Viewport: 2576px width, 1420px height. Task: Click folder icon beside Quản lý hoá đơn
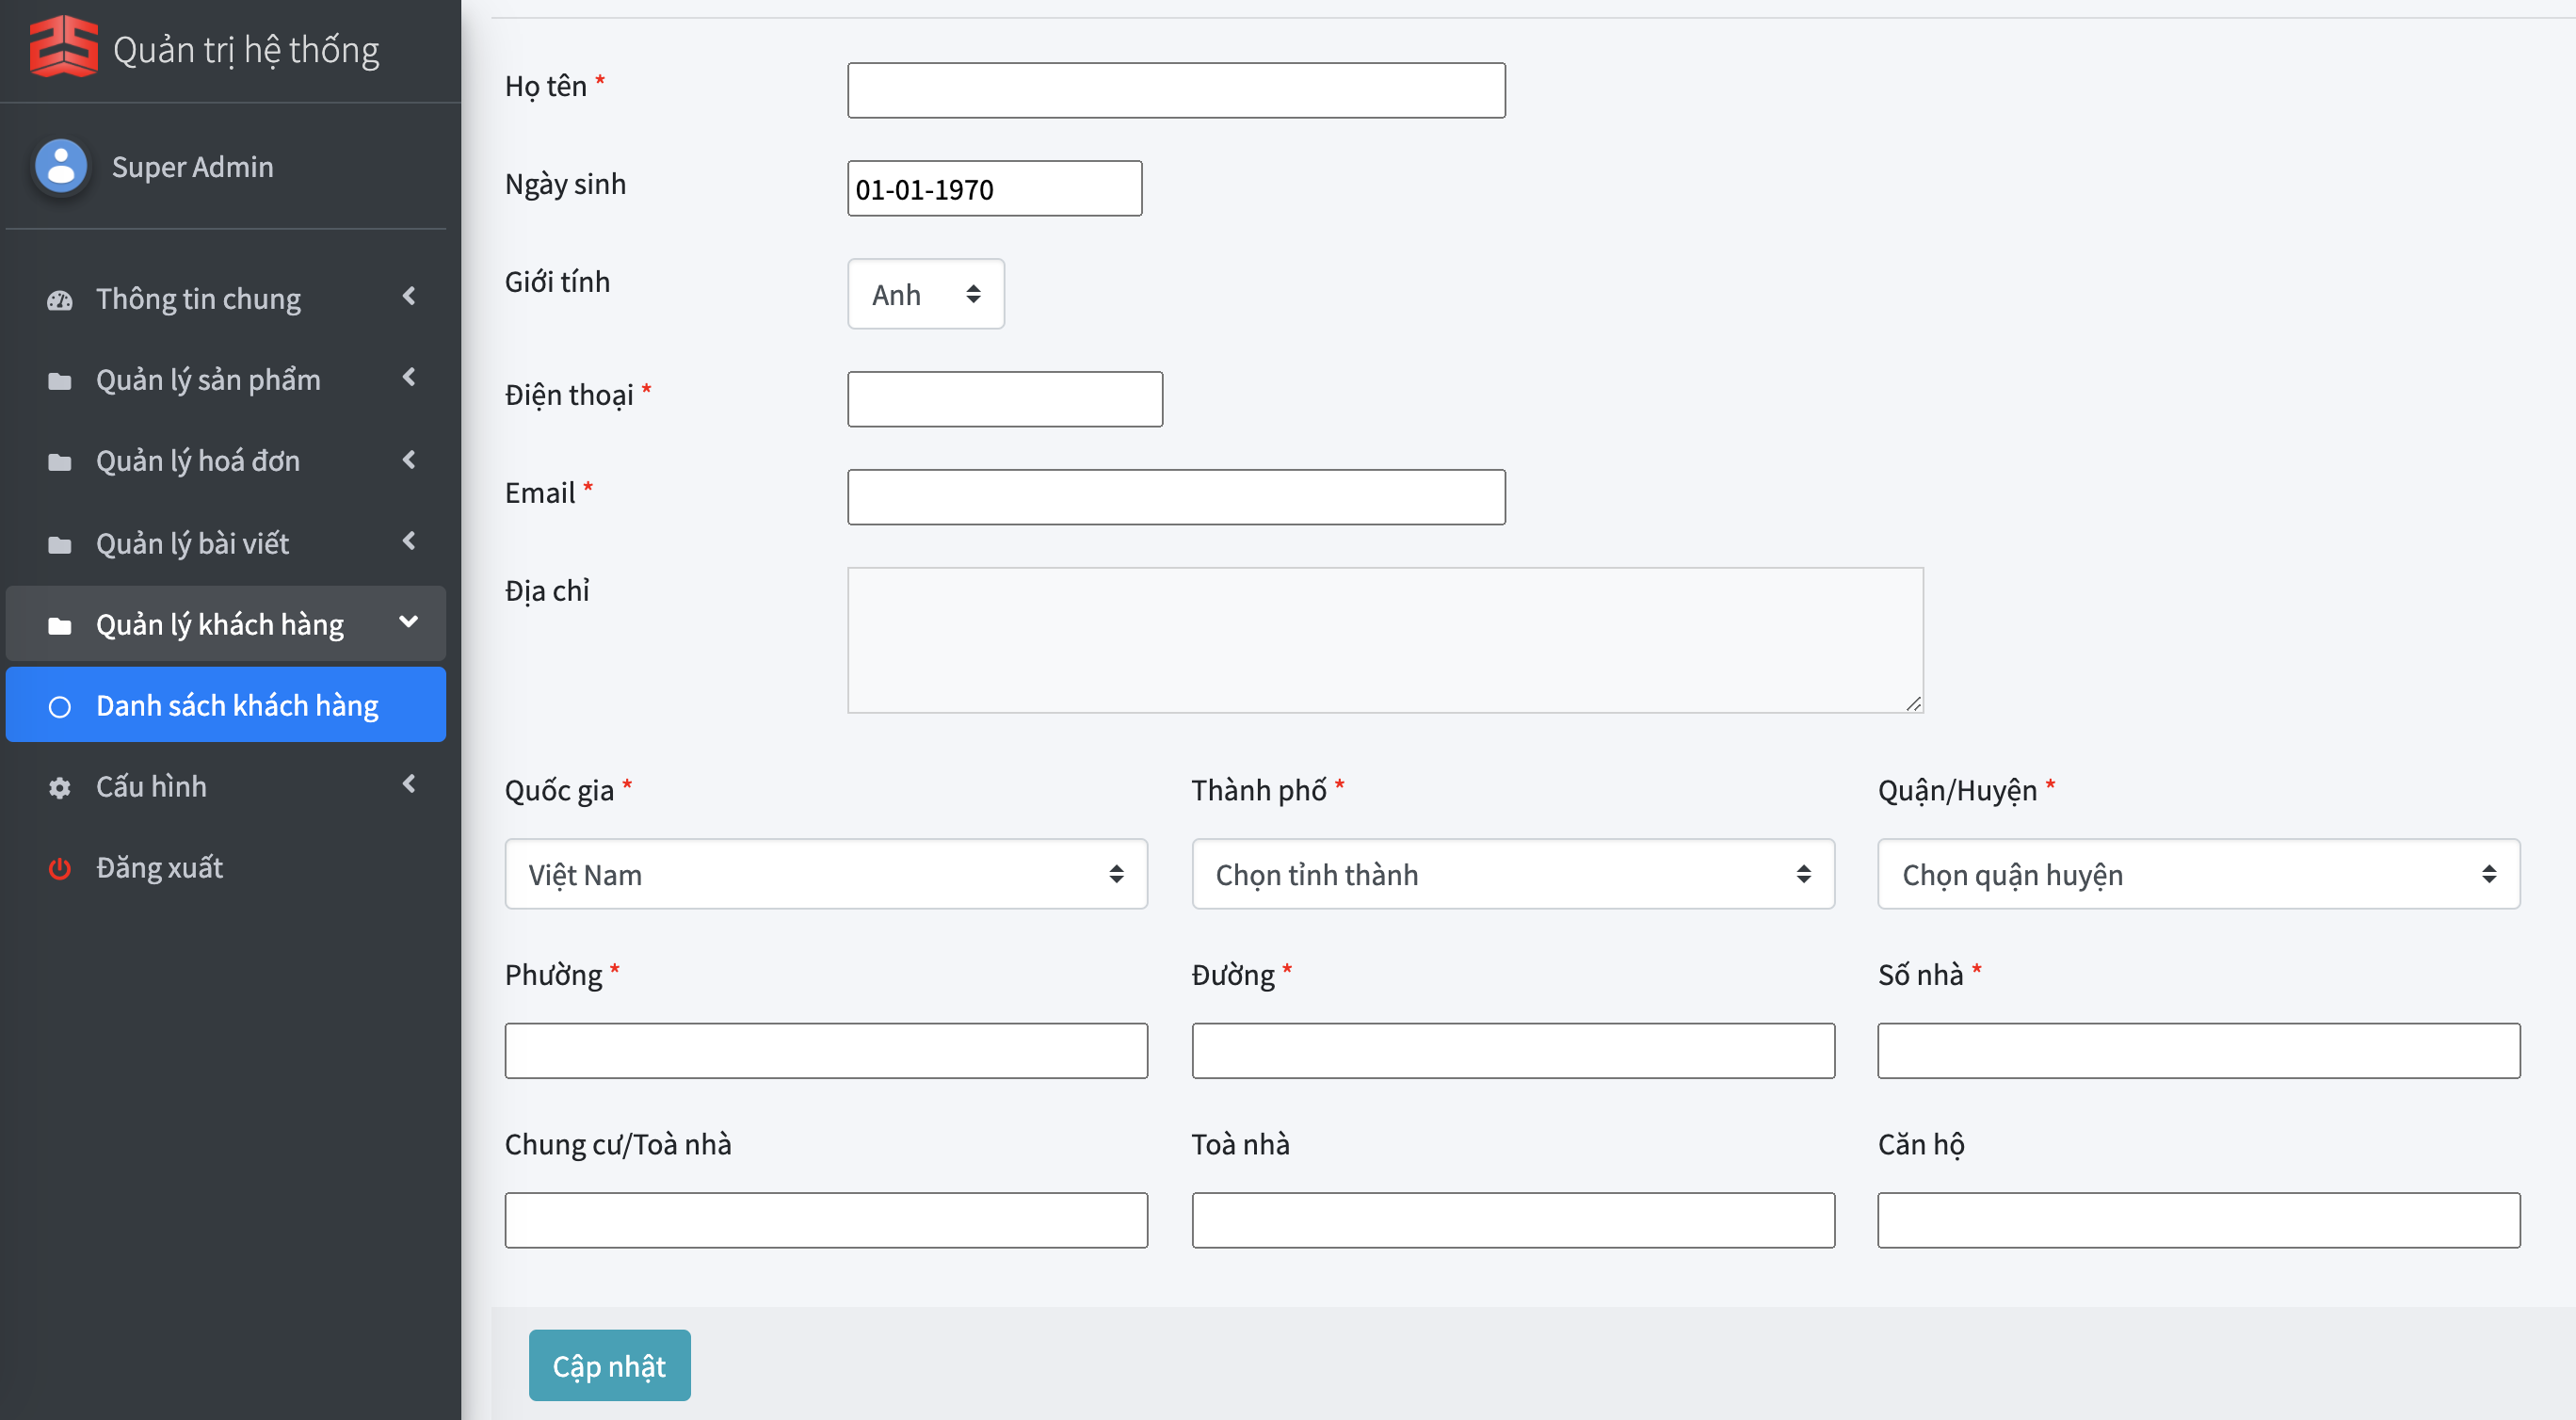60,462
